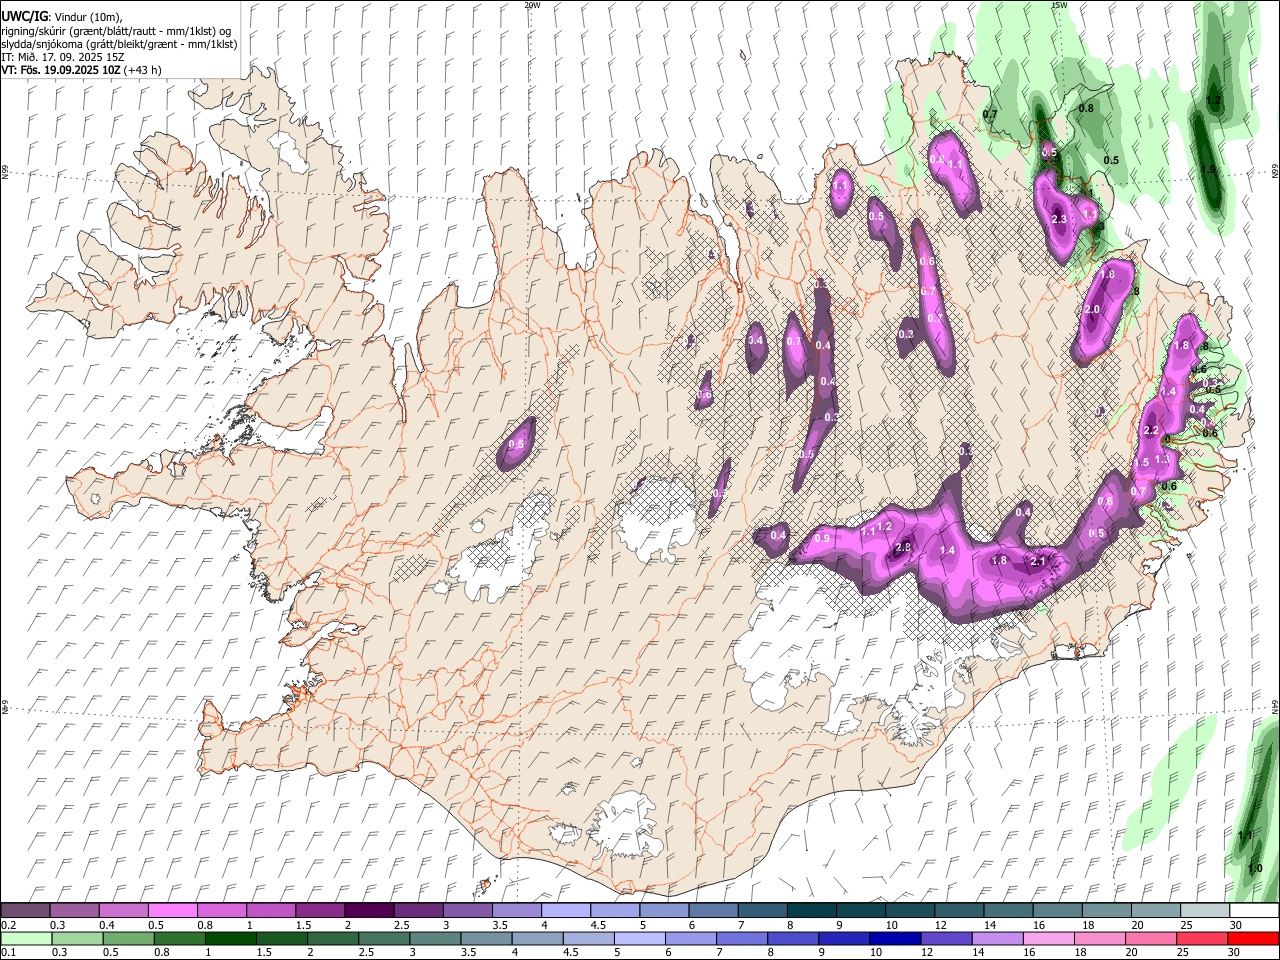Screen dimensions: 1280x960
Task: Select the lone 0.5 snow patch in the west-central highlands
Action: coord(516,444)
